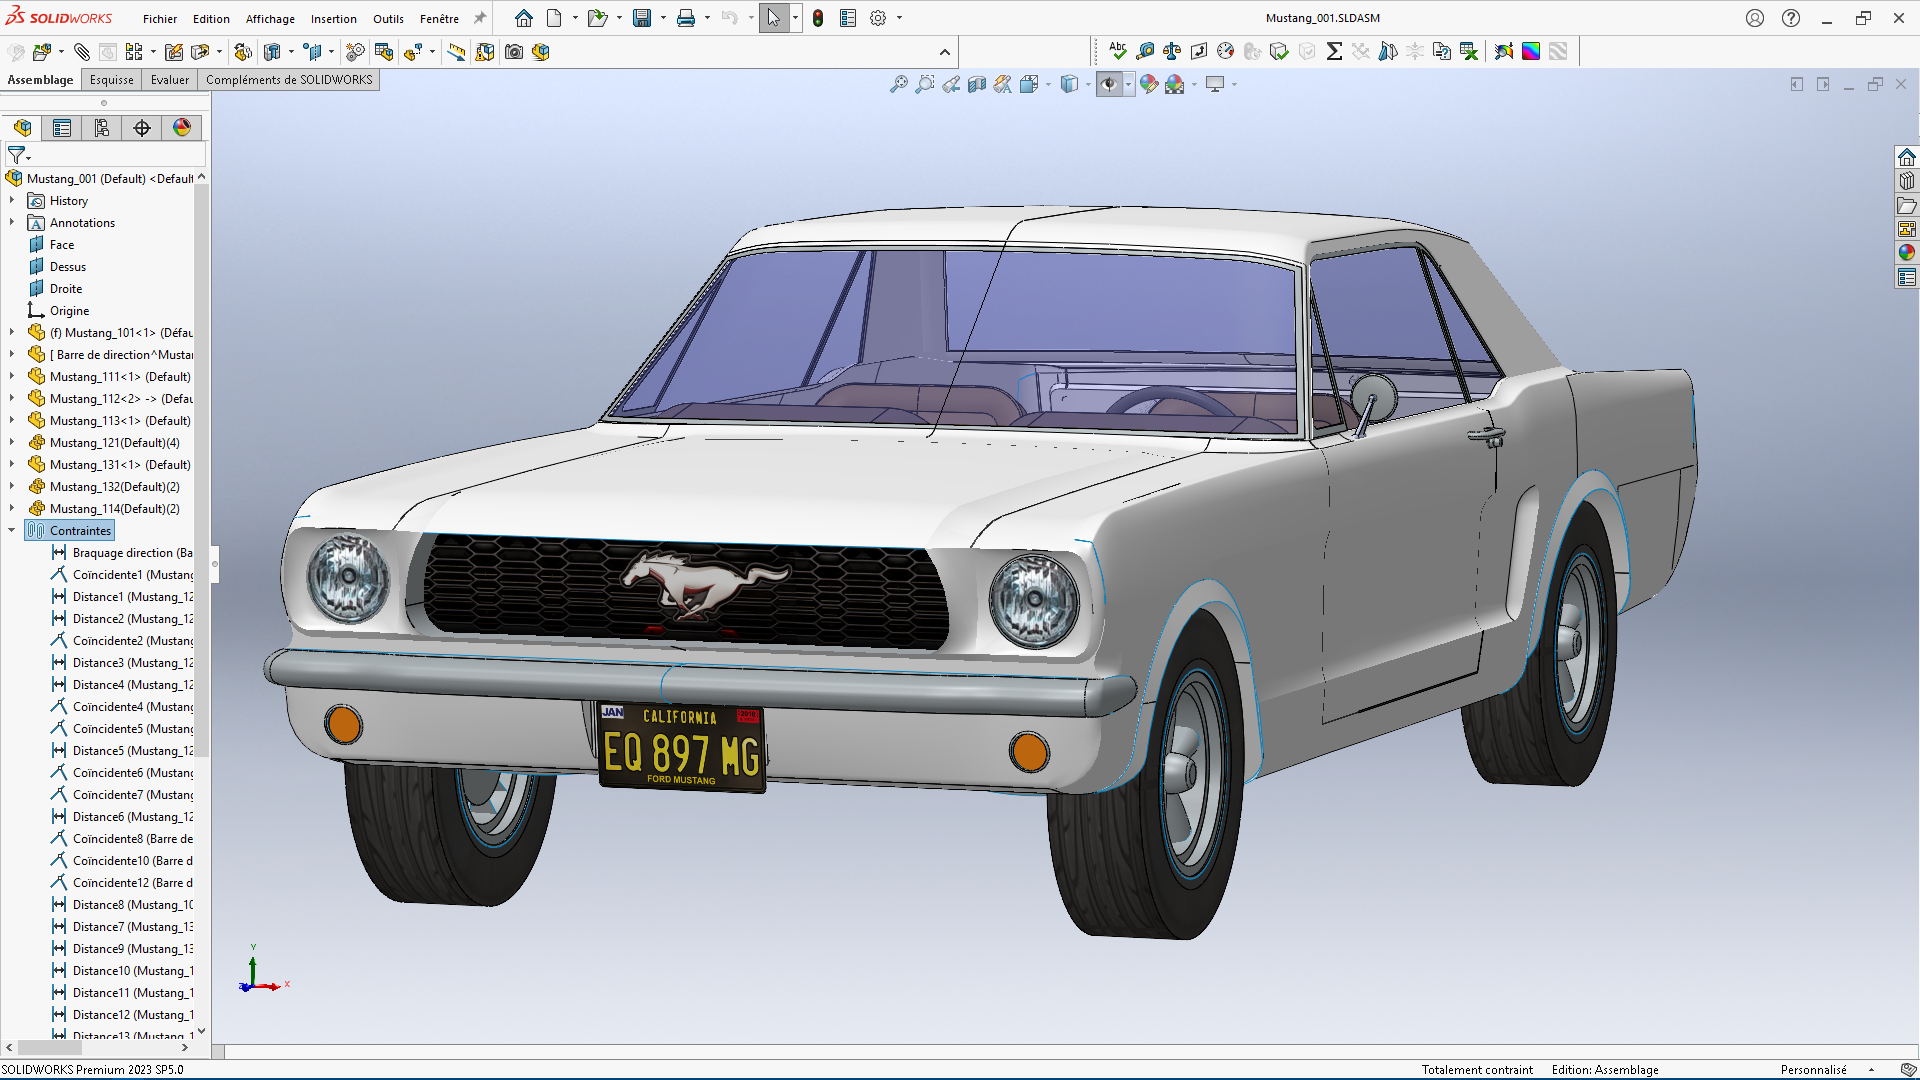Screen dimensions: 1920x1080
Task: Open the File Properties icon next to Rebuild
Action: coord(848,18)
